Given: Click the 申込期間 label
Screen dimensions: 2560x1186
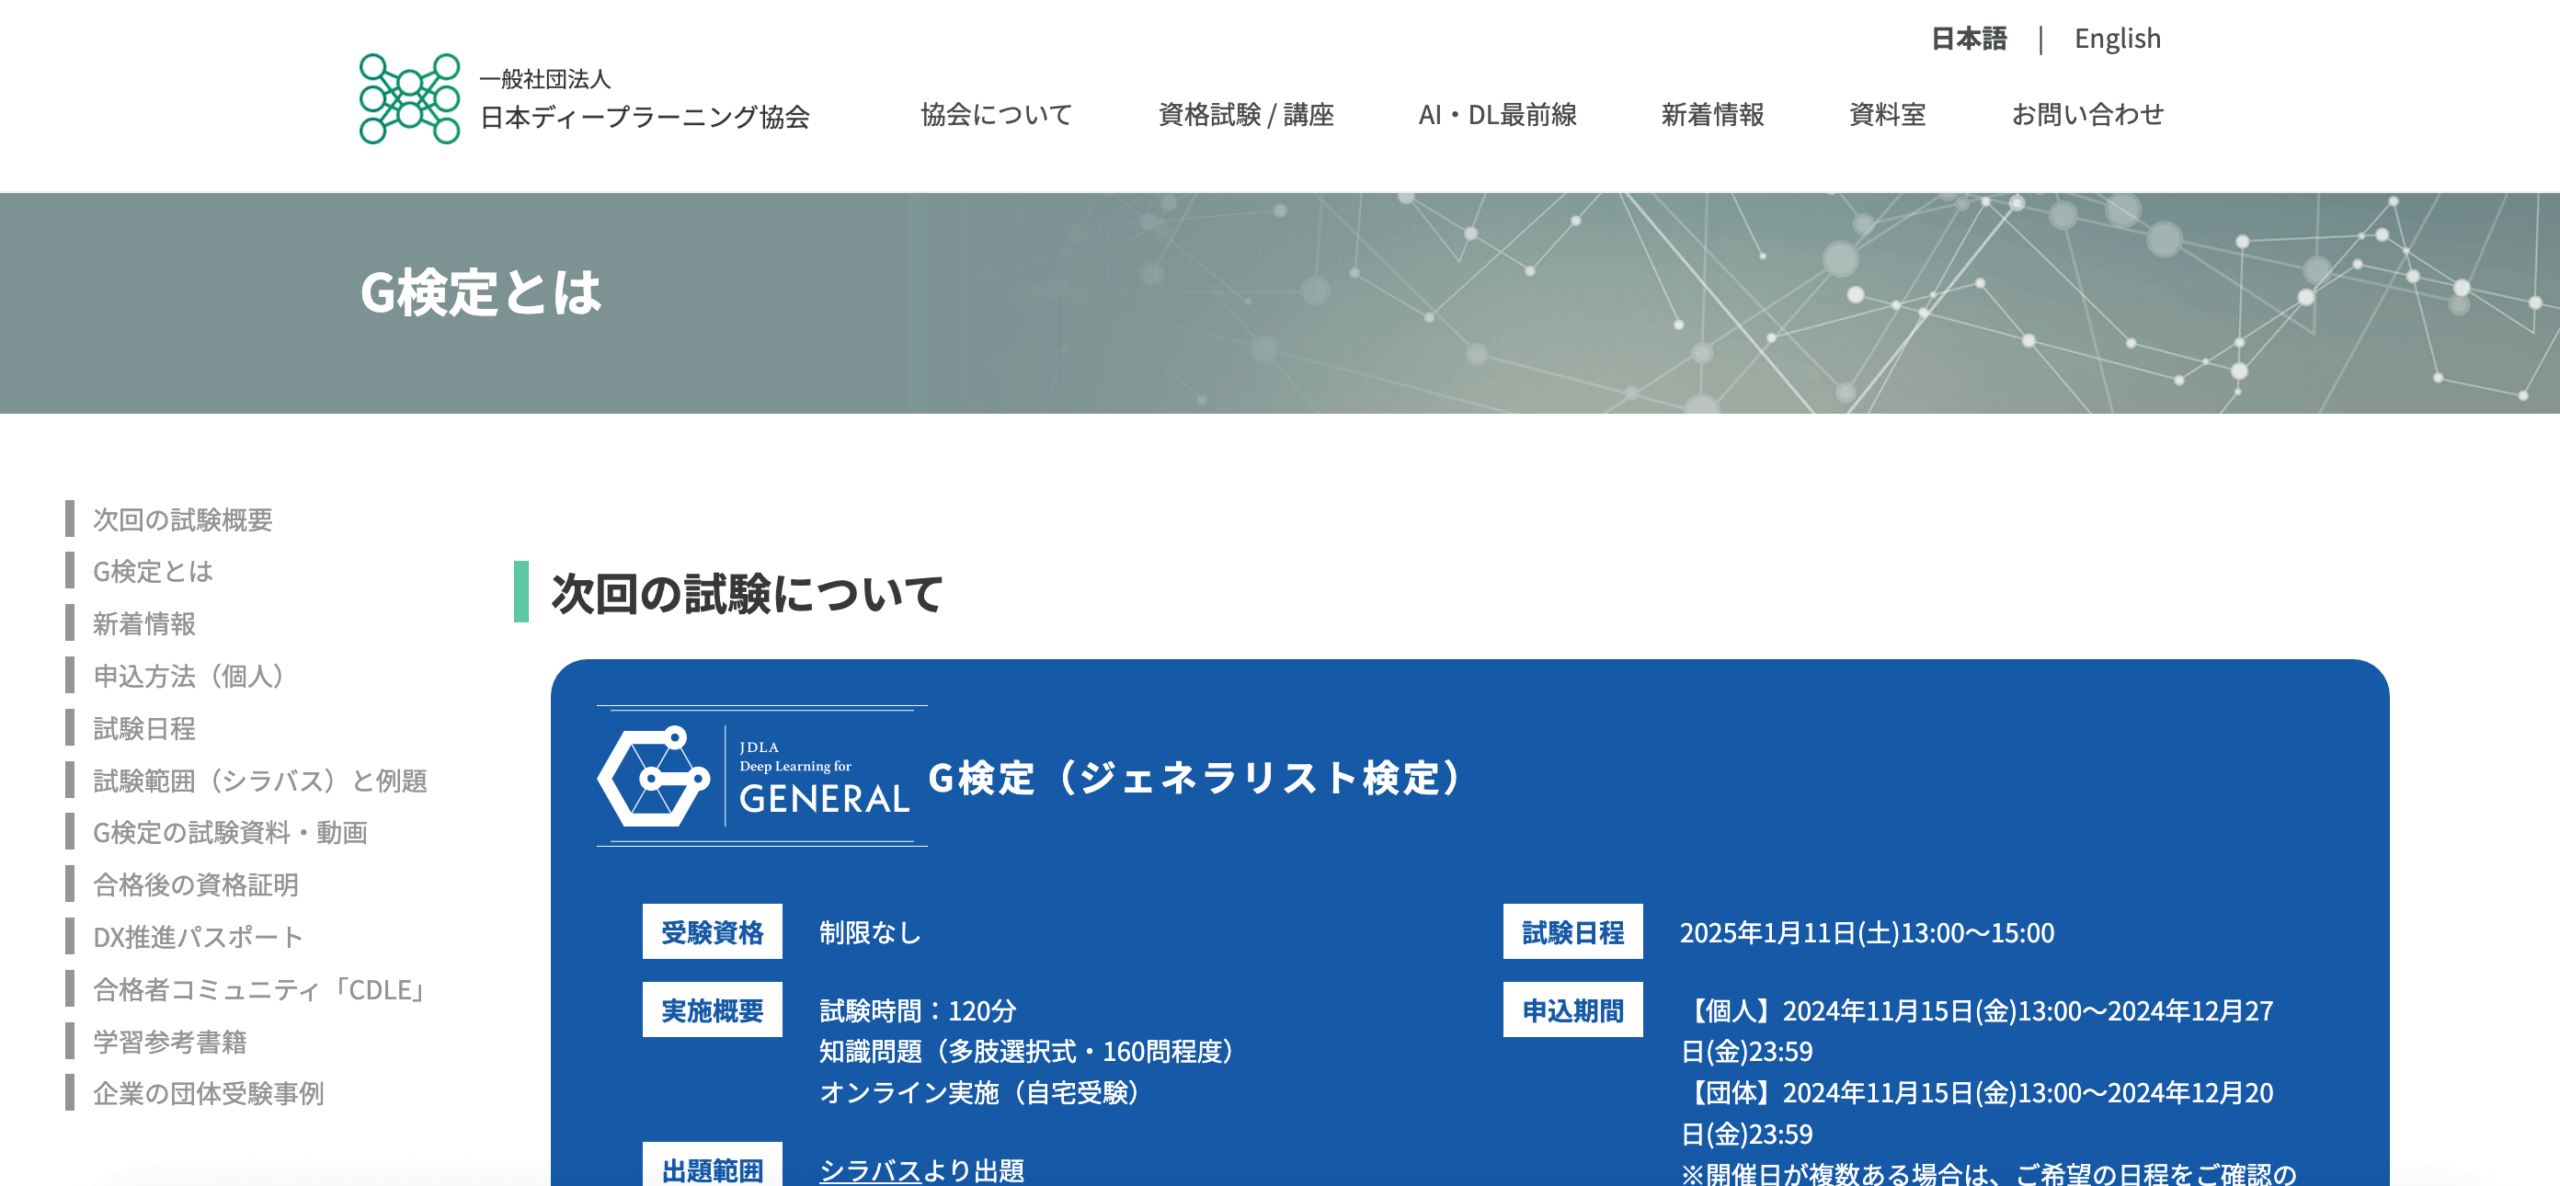Looking at the screenshot, I should [1573, 1010].
